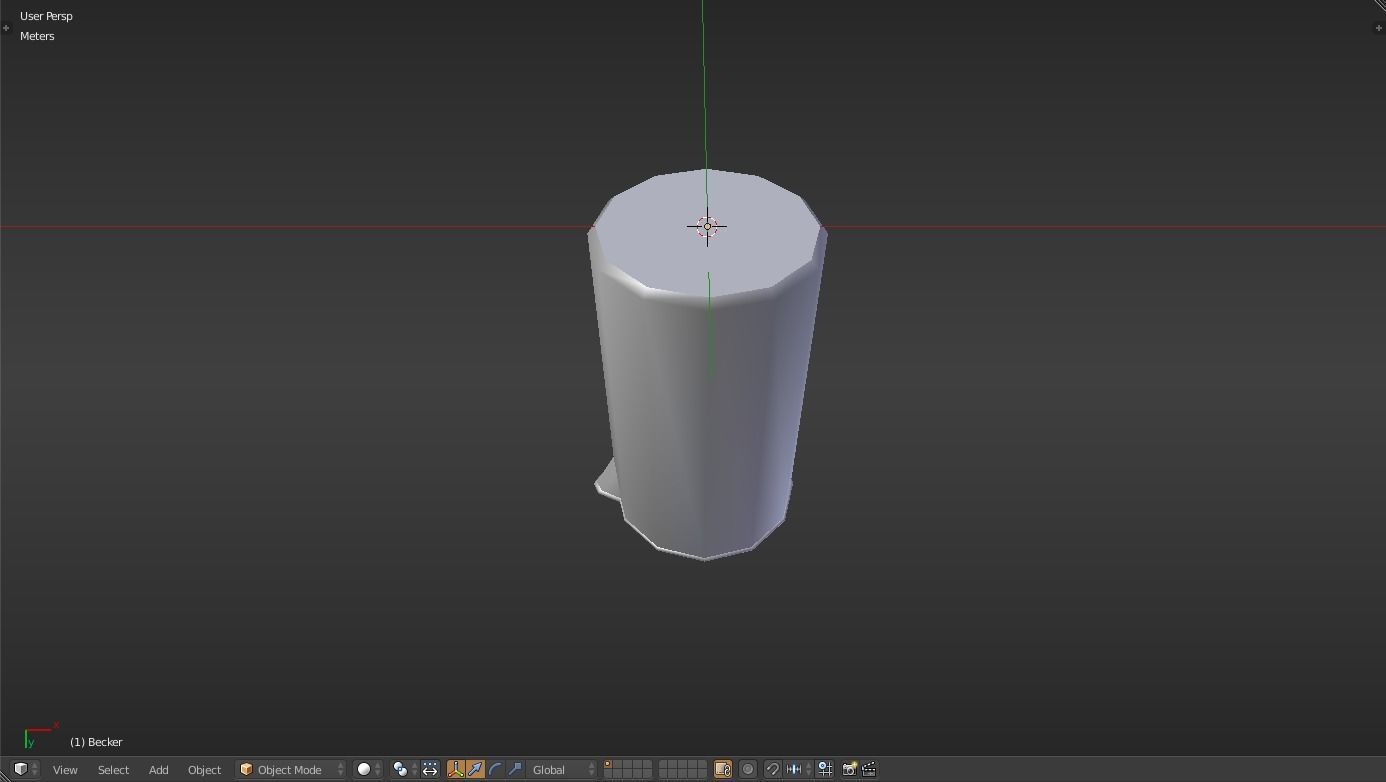Image resolution: width=1386 pixels, height=782 pixels.
Task: Click the '(1) Becker' object name text
Action: pos(96,742)
